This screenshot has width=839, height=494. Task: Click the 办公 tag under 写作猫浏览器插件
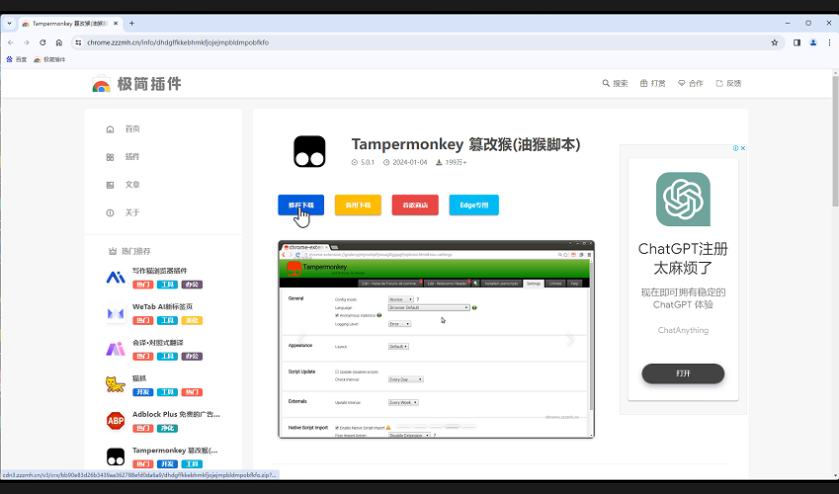point(192,285)
